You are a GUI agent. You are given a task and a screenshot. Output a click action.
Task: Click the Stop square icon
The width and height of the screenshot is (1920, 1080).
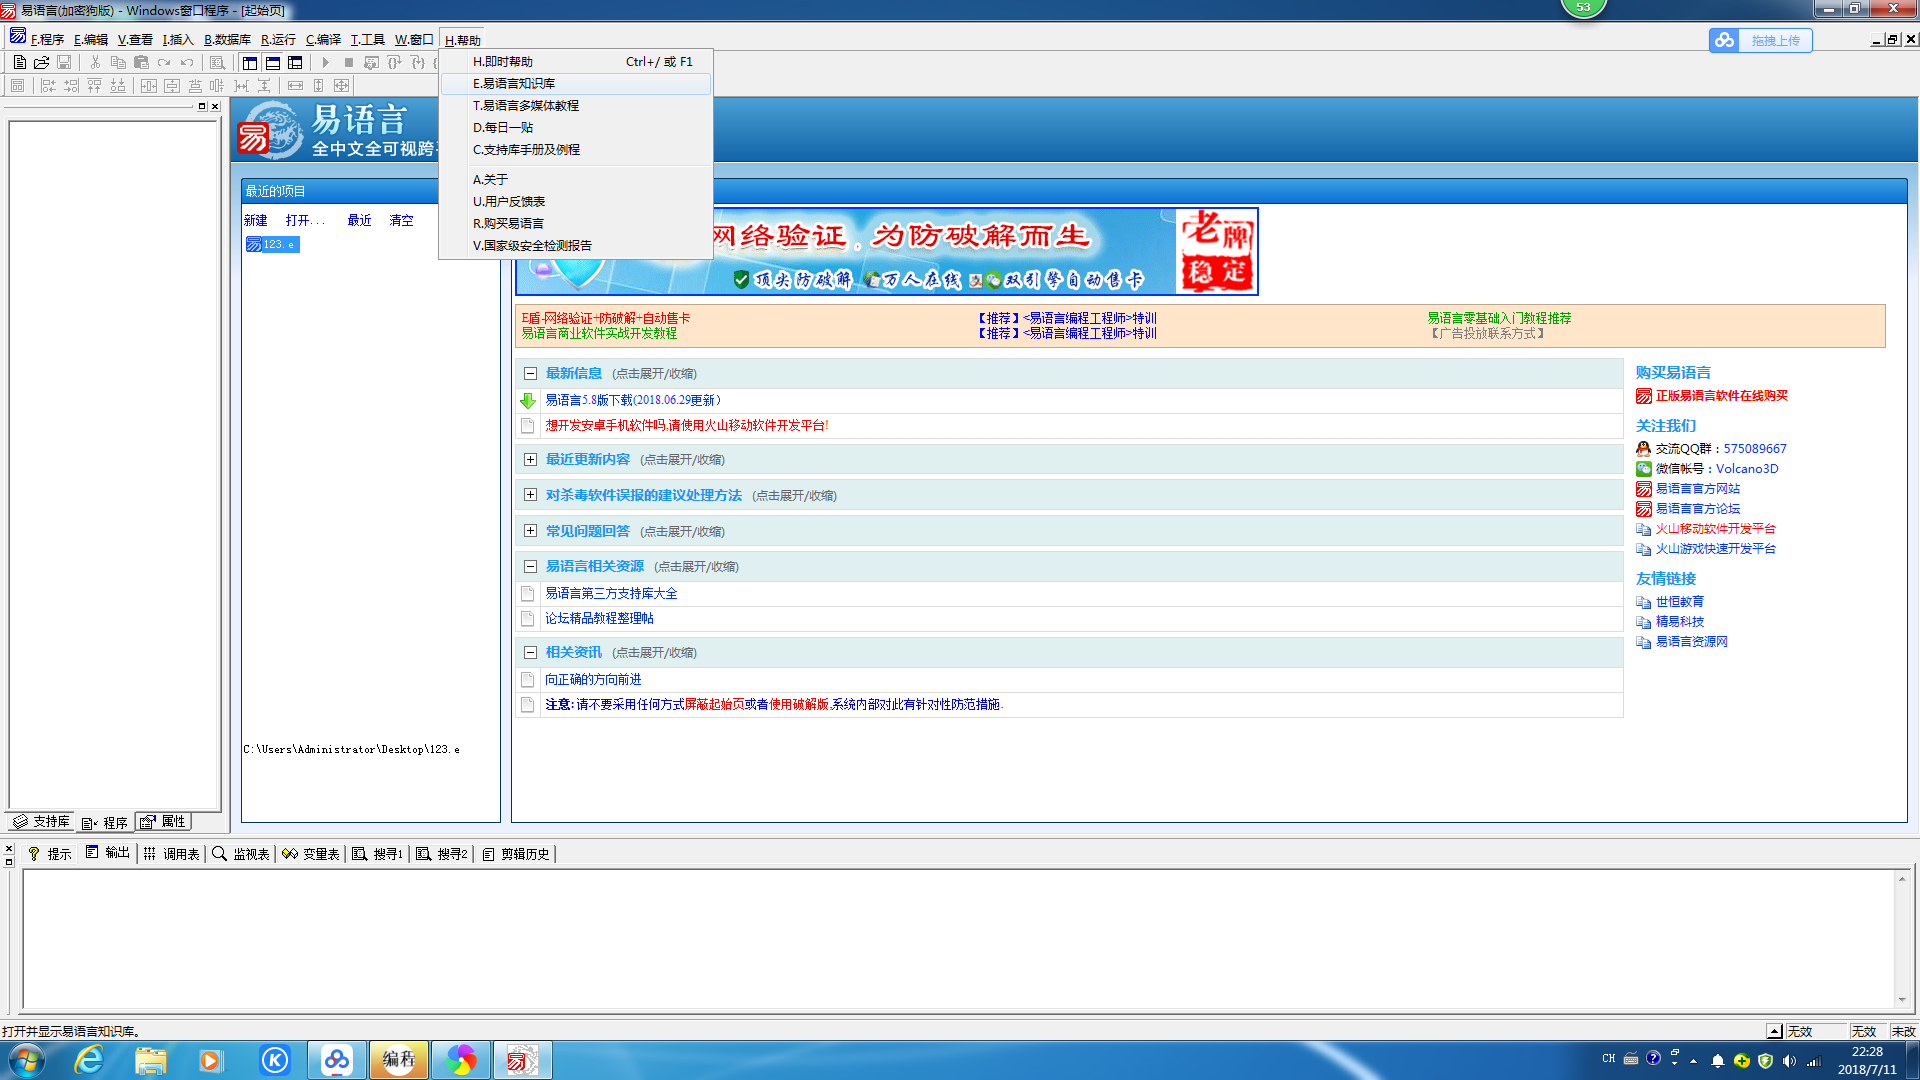348,62
